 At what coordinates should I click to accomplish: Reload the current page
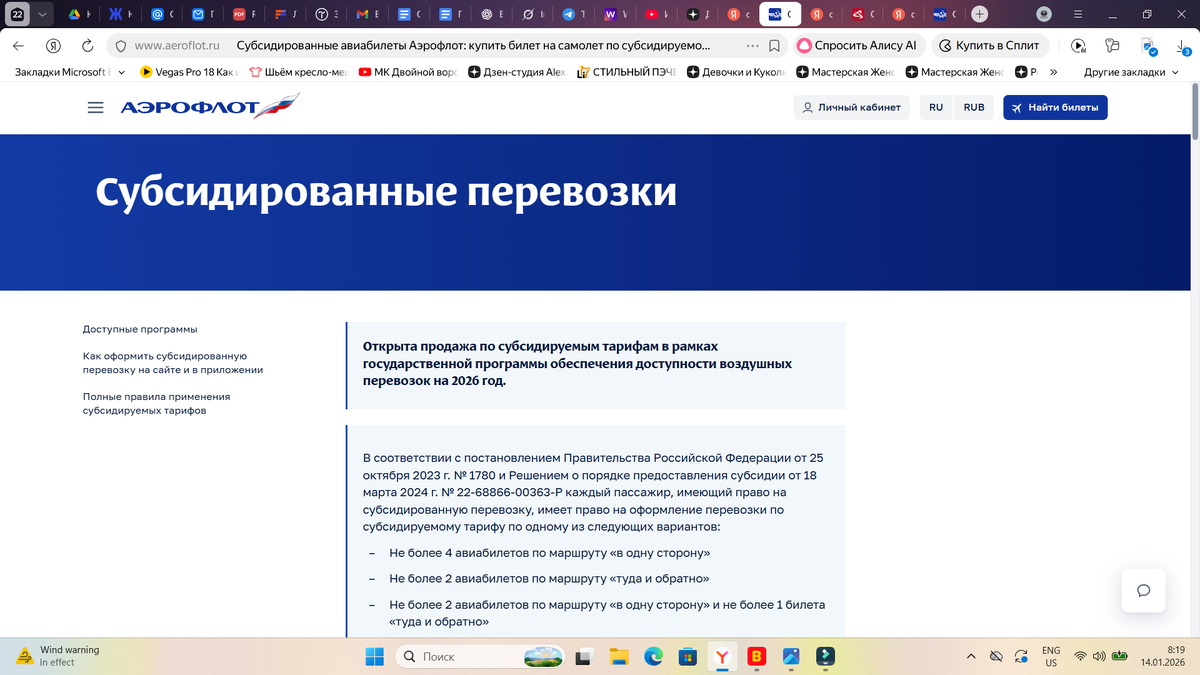click(87, 46)
